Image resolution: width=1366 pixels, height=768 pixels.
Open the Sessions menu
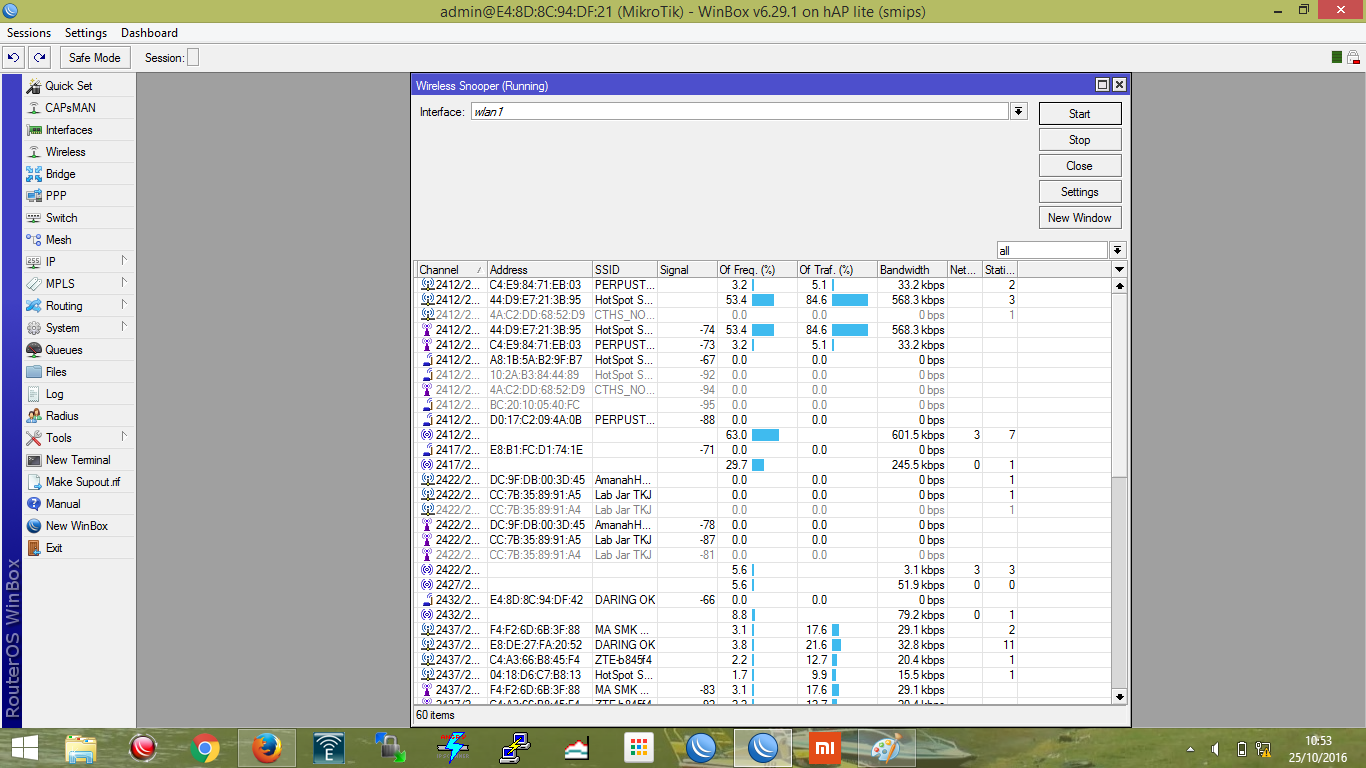29,33
